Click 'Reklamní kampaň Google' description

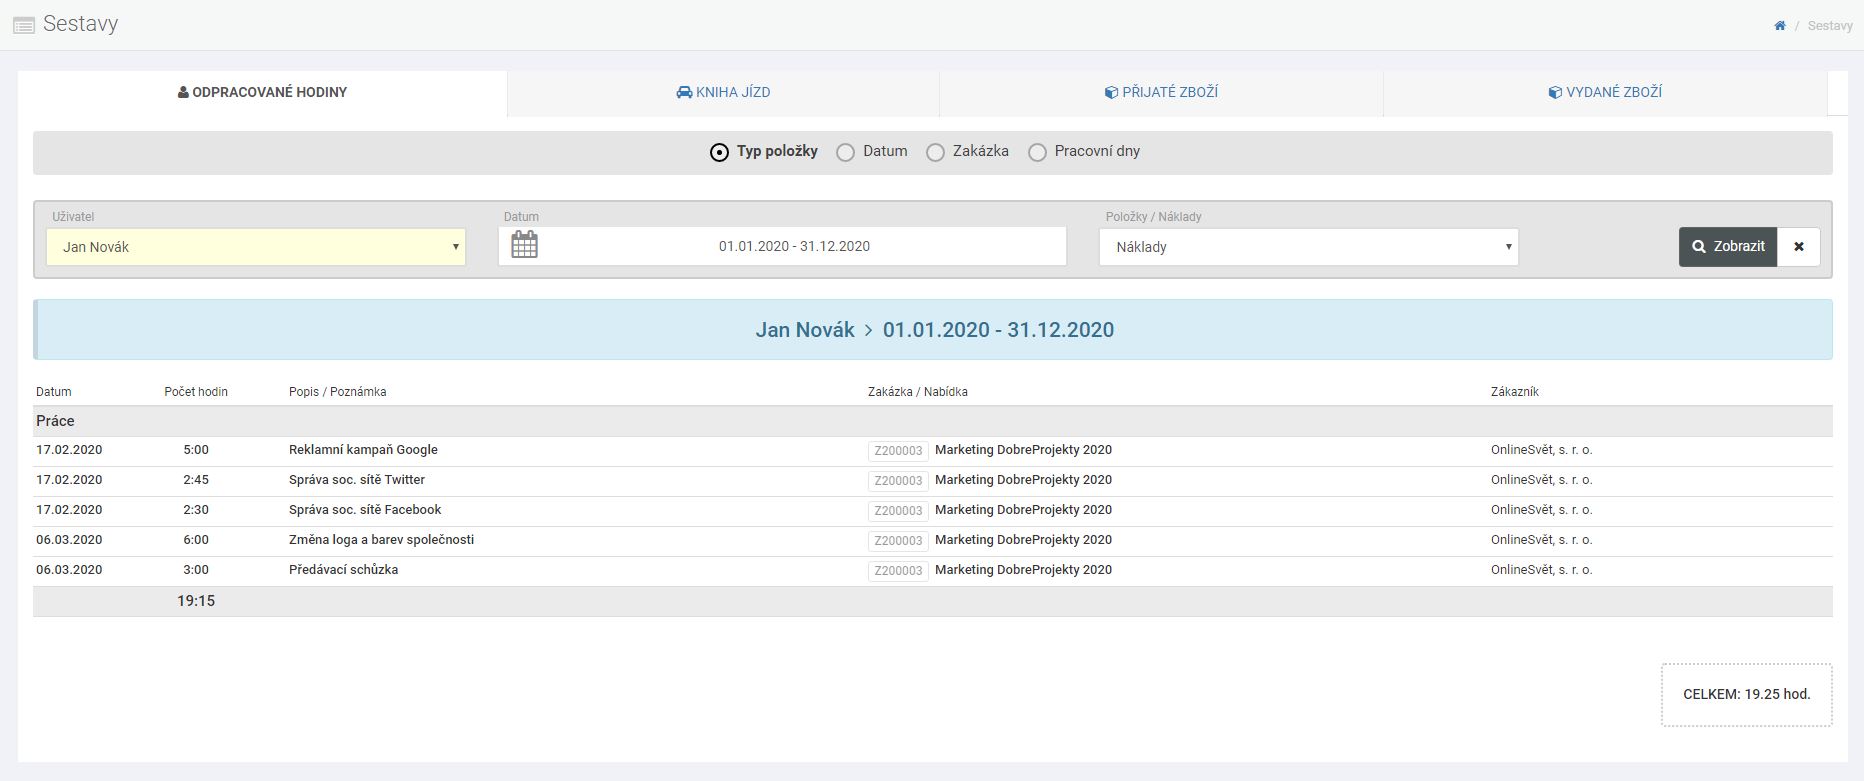(x=363, y=450)
